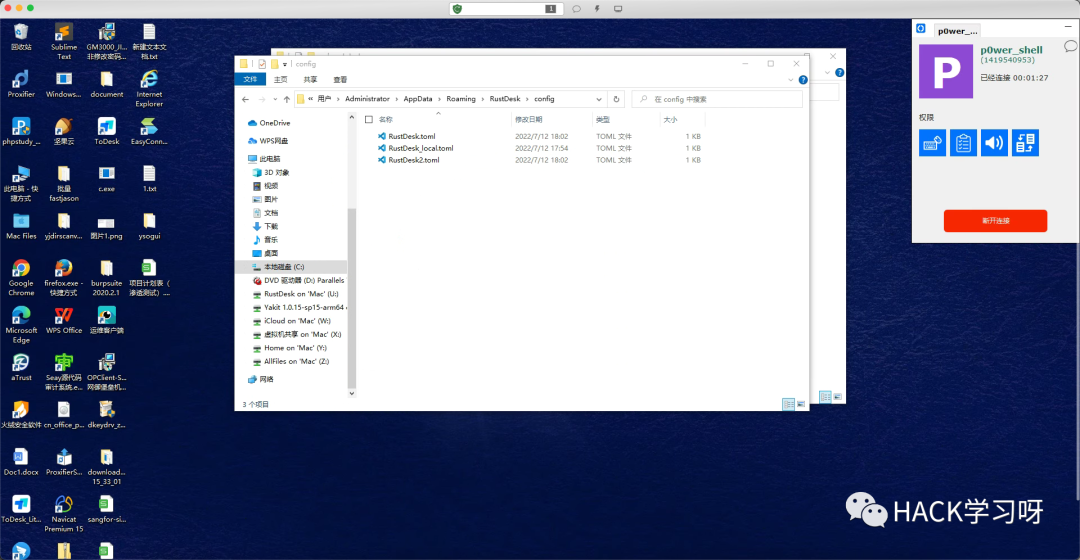1080x560 pixels.
Task: Toggle clipboard permission in RustDesk panel
Action: pyautogui.click(x=963, y=143)
